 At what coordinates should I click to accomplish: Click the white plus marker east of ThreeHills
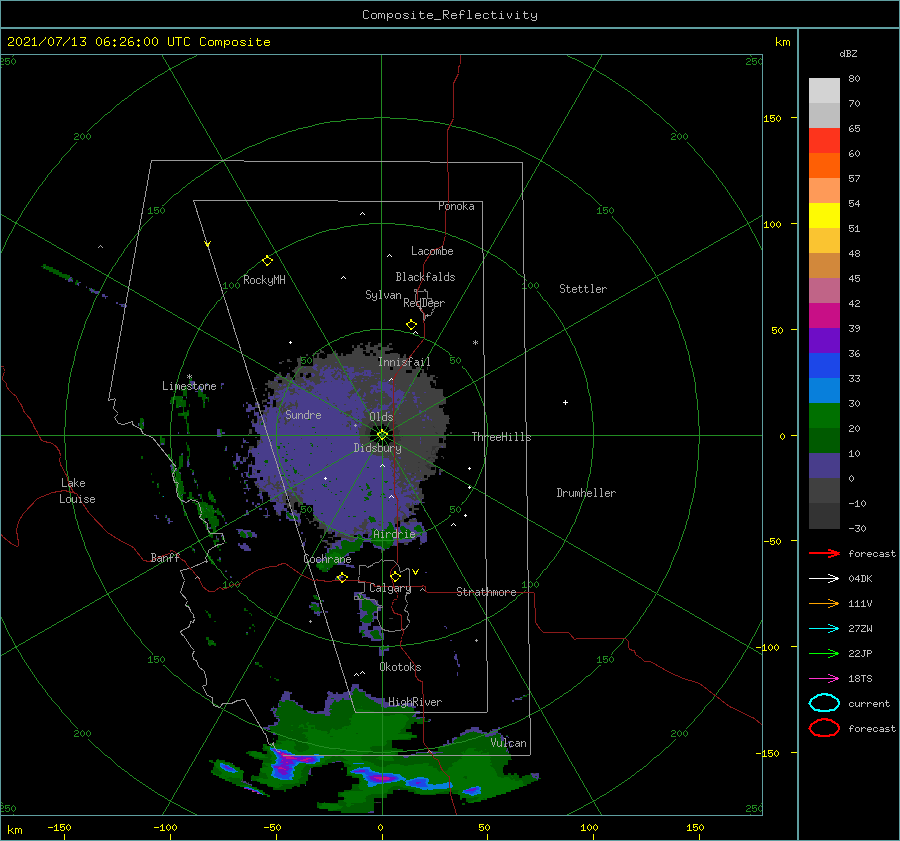pyautogui.click(x=565, y=402)
